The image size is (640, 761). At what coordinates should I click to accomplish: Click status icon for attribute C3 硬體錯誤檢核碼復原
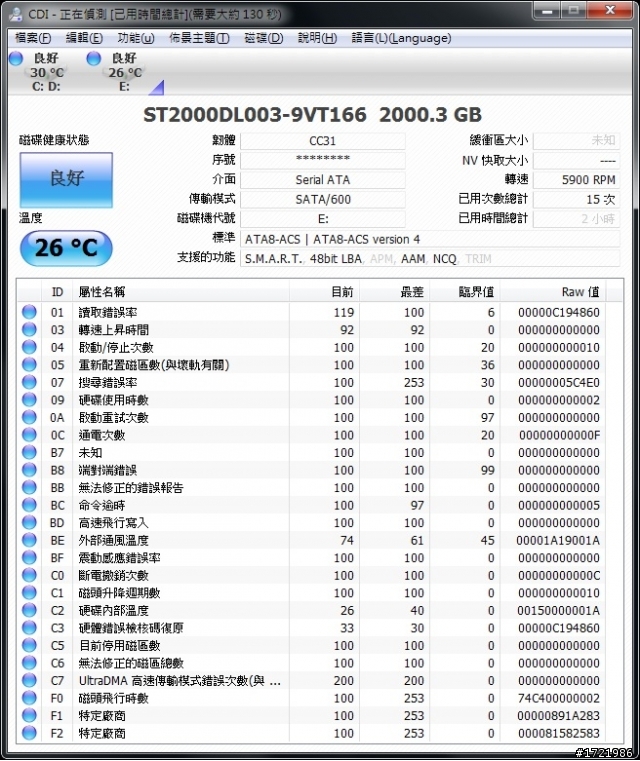click(x=29, y=628)
